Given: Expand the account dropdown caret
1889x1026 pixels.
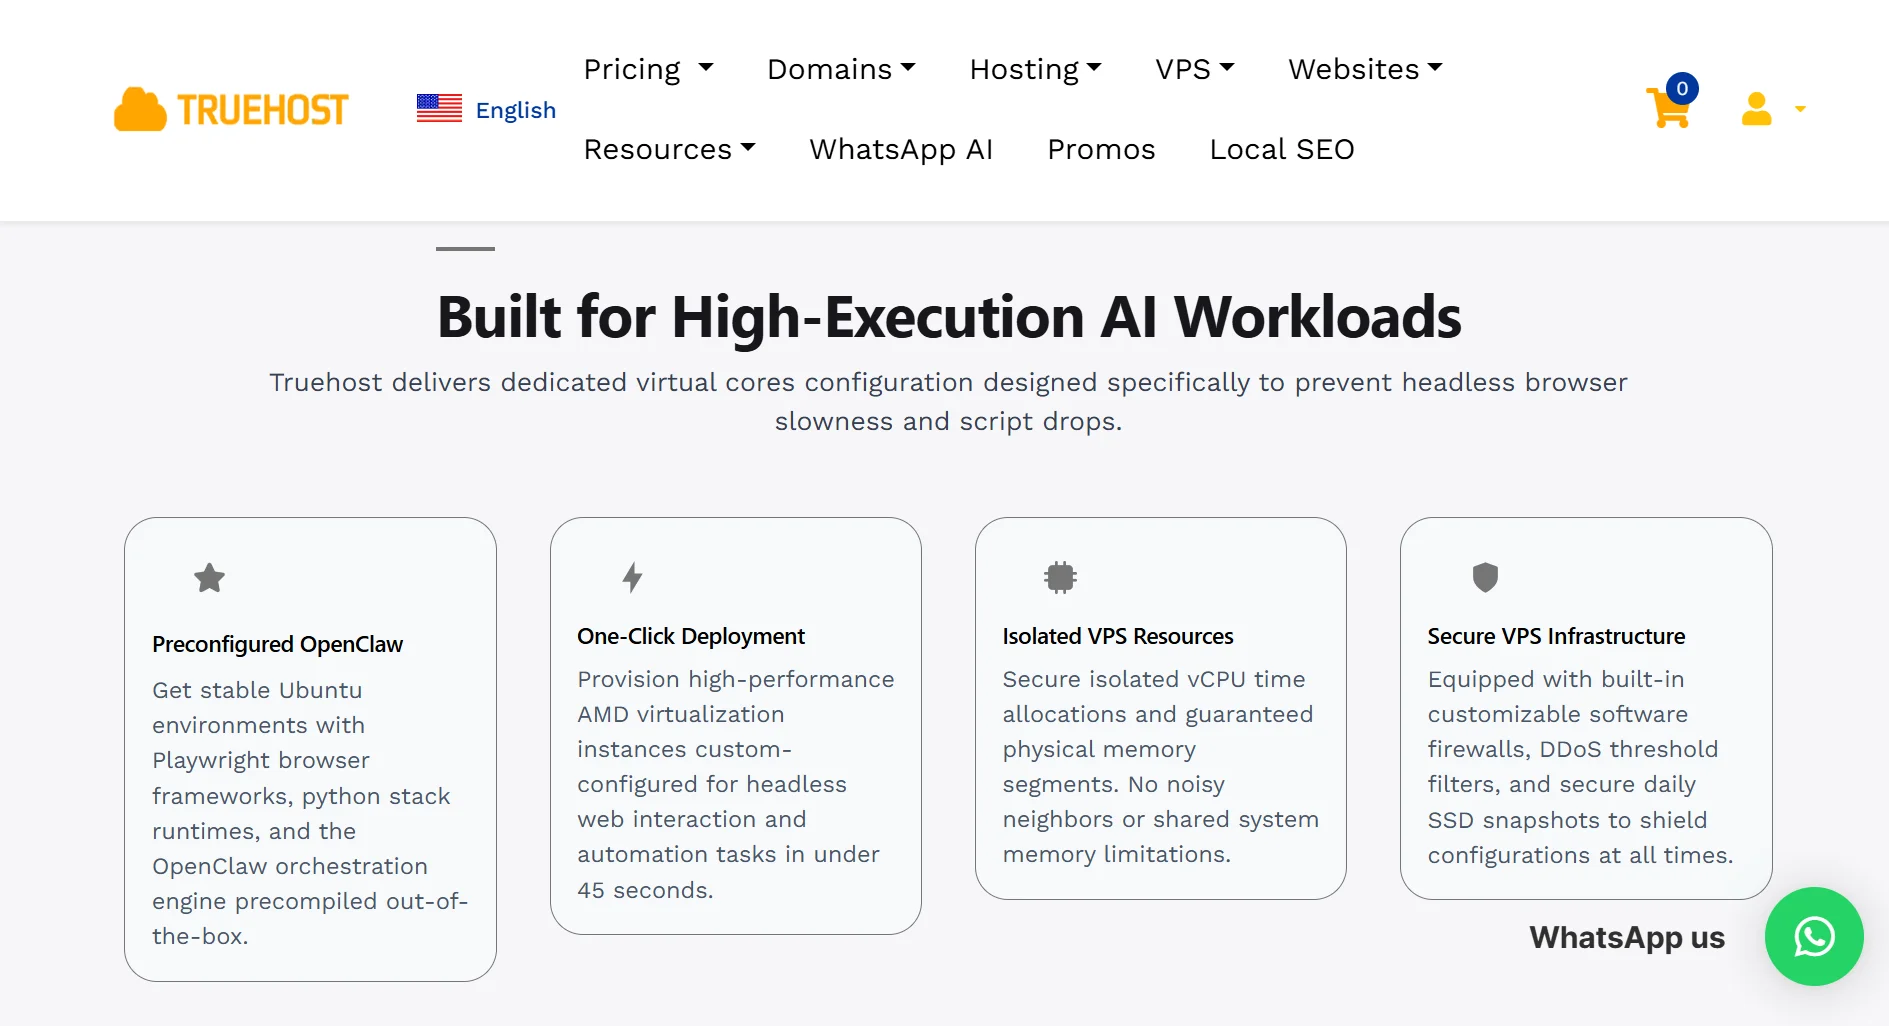Looking at the screenshot, I should [x=1800, y=109].
